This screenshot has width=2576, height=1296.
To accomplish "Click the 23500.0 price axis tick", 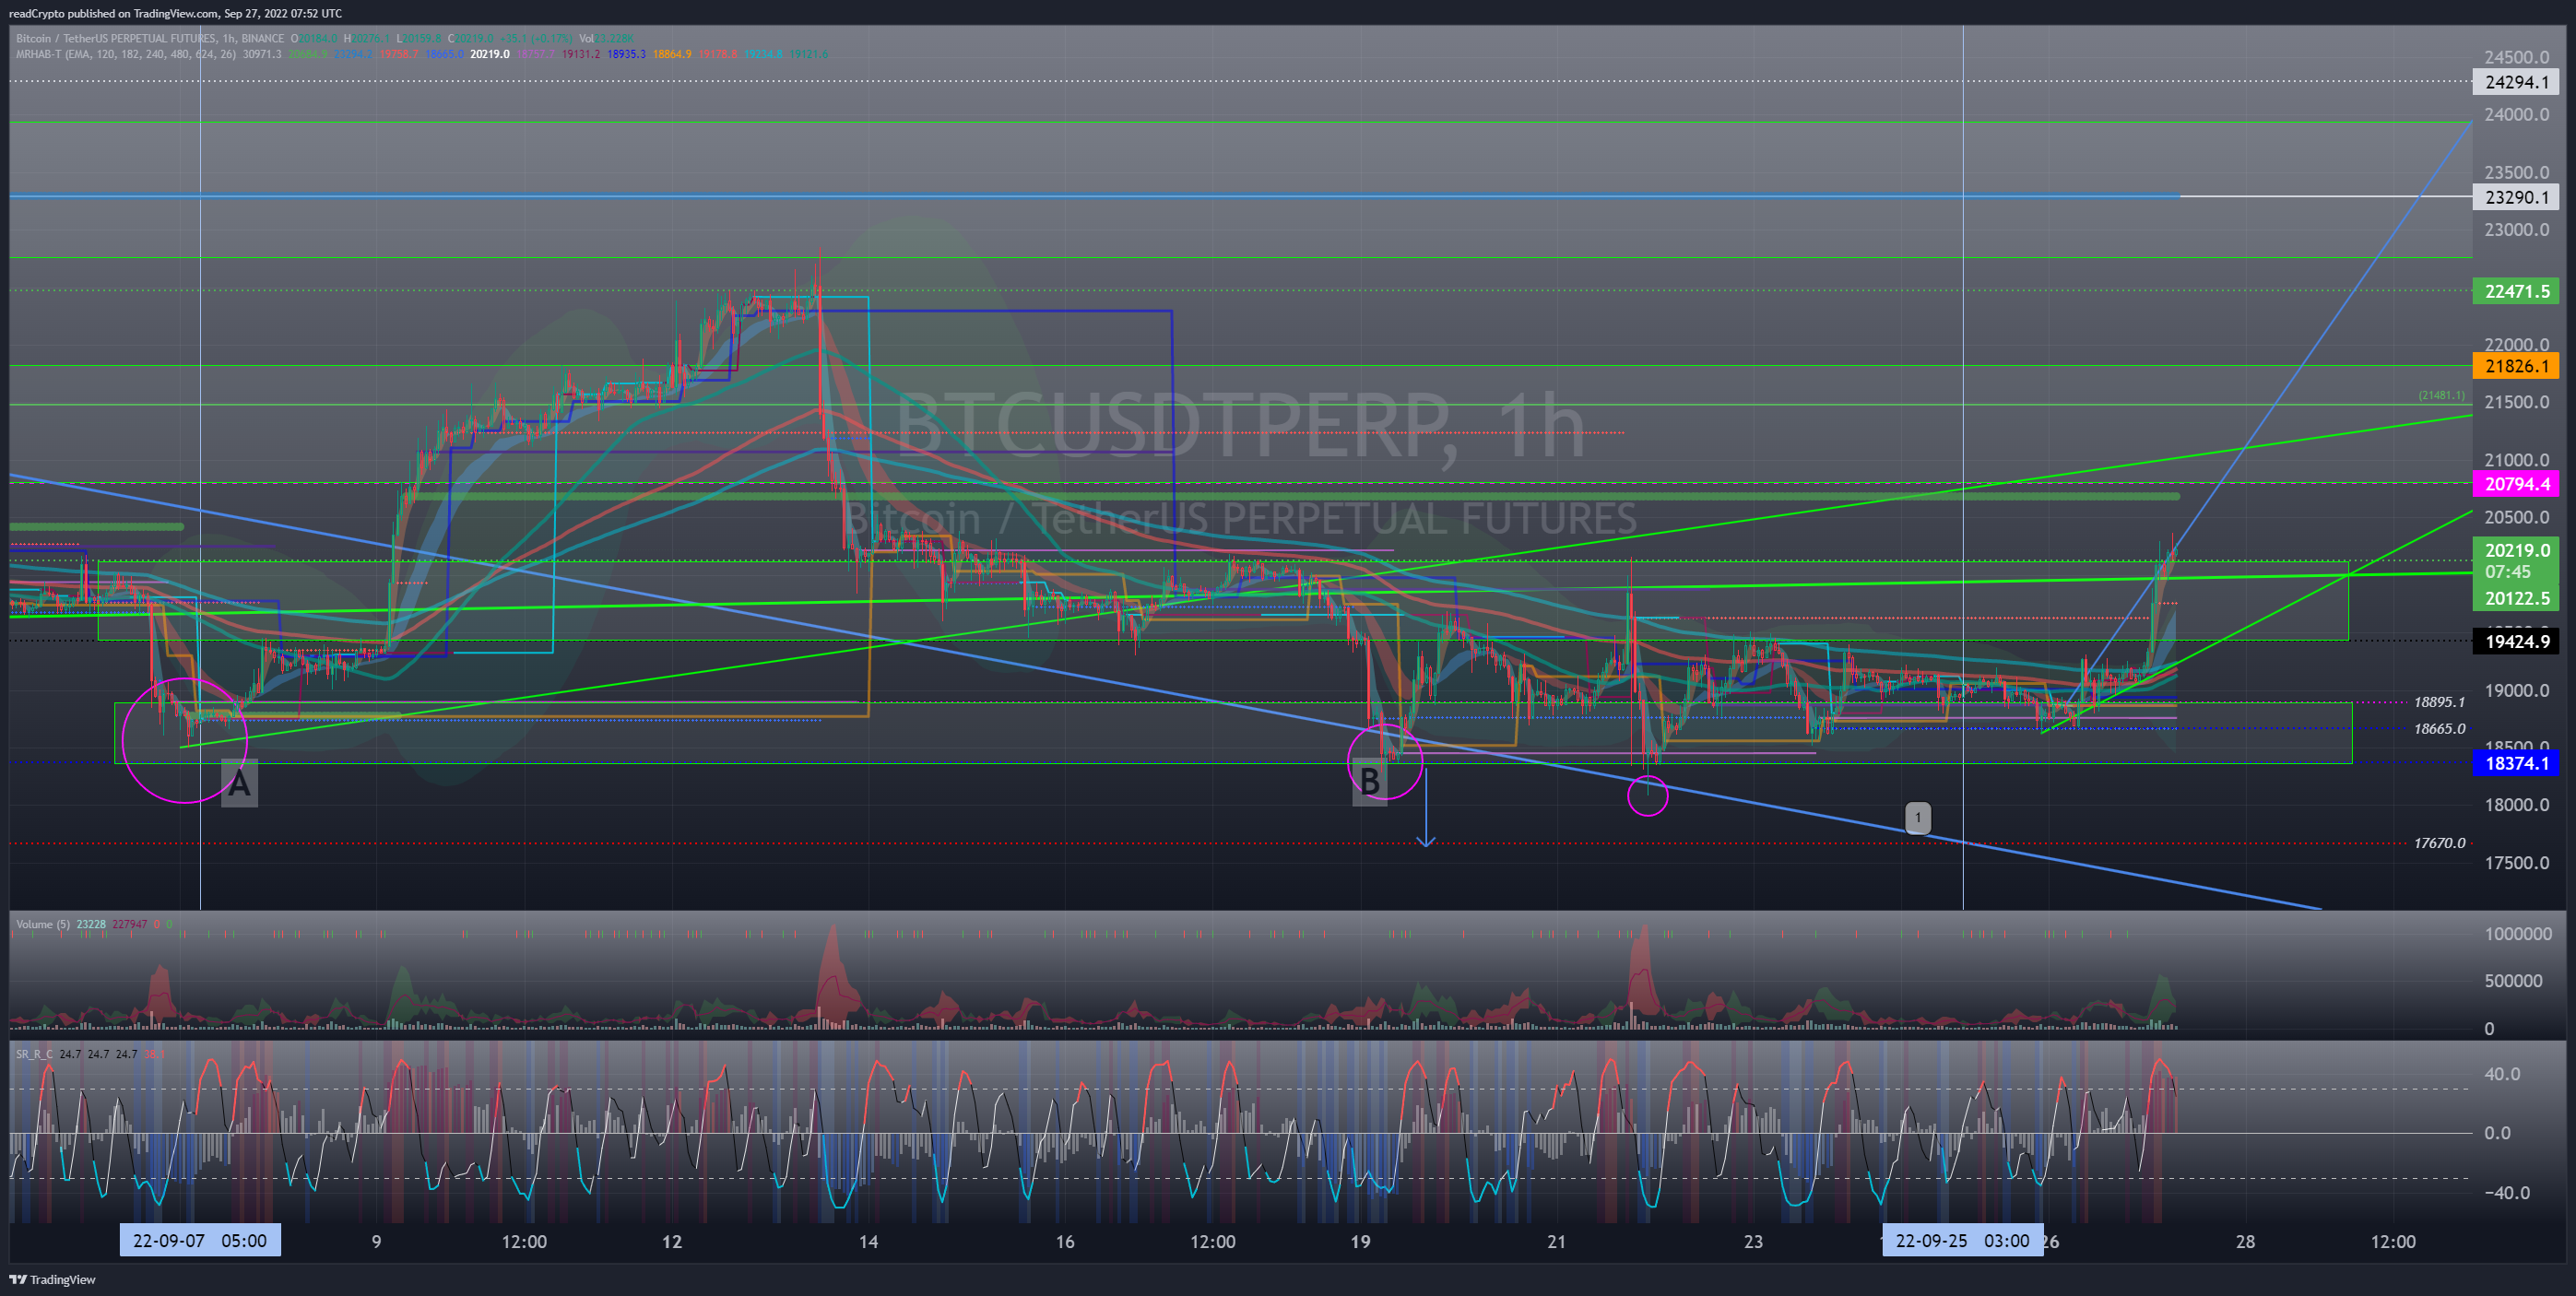I will tap(2516, 172).
